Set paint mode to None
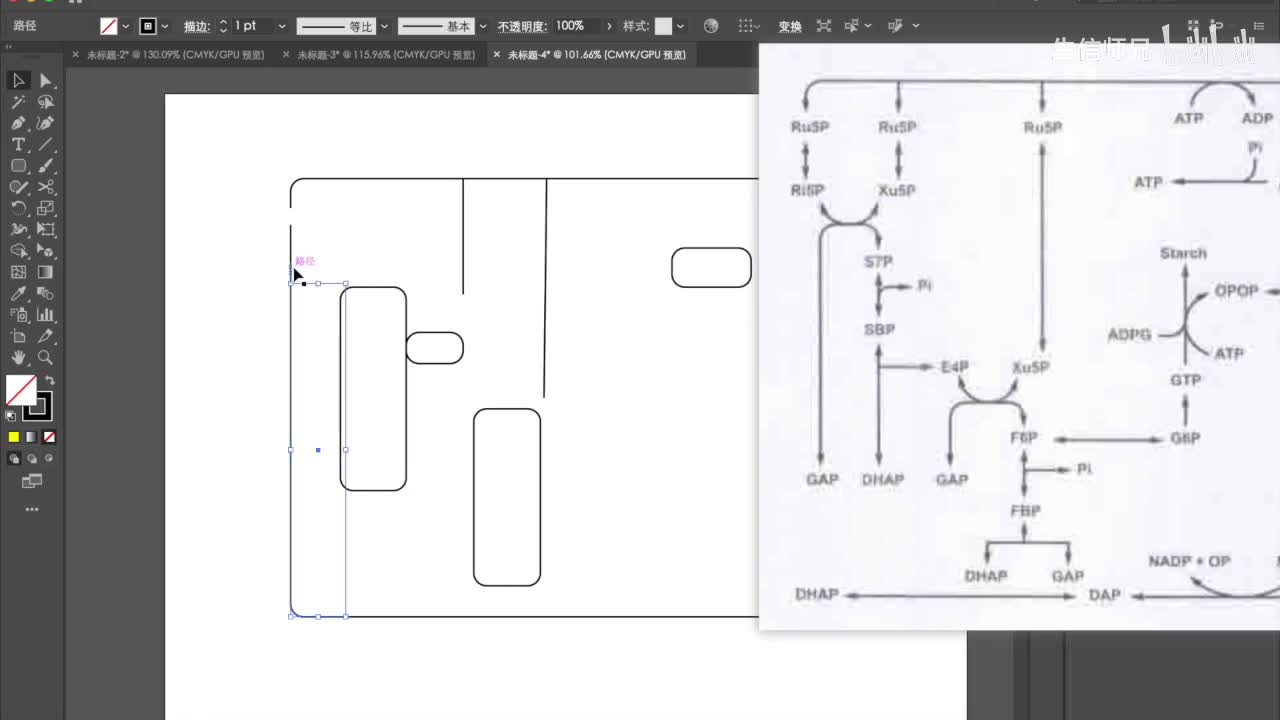 click(x=49, y=437)
